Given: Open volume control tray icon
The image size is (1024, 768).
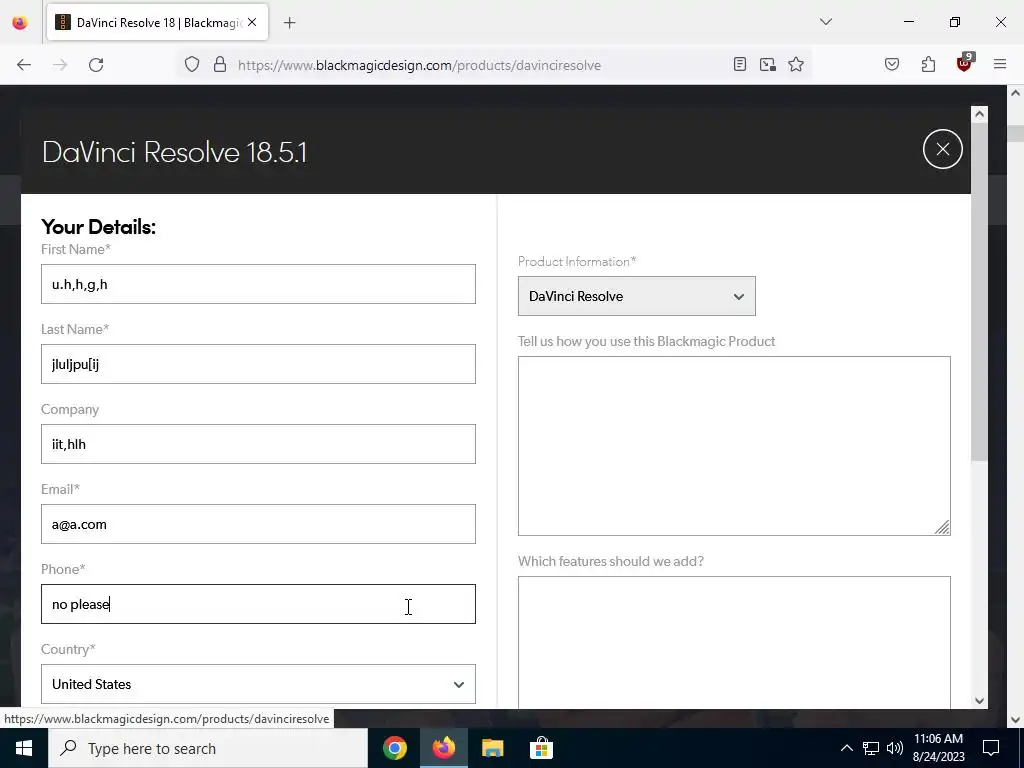Looking at the screenshot, I should 895,748.
